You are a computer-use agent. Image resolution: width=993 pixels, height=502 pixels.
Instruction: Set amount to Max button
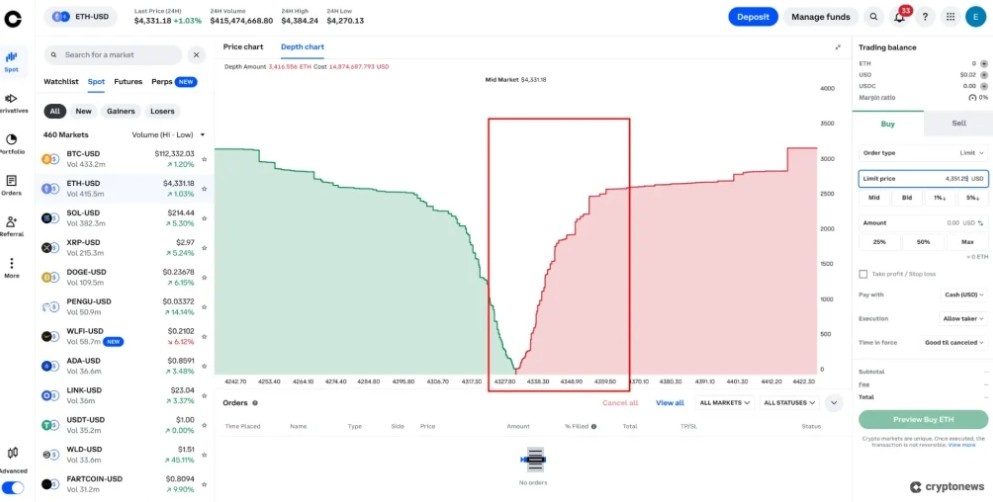(x=967, y=242)
